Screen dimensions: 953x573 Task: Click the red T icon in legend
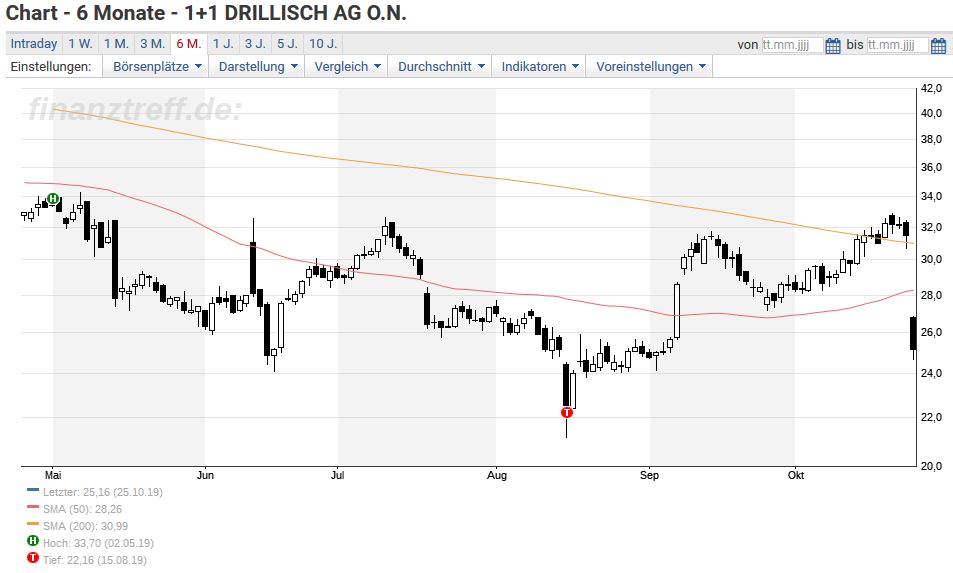click(x=33, y=558)
